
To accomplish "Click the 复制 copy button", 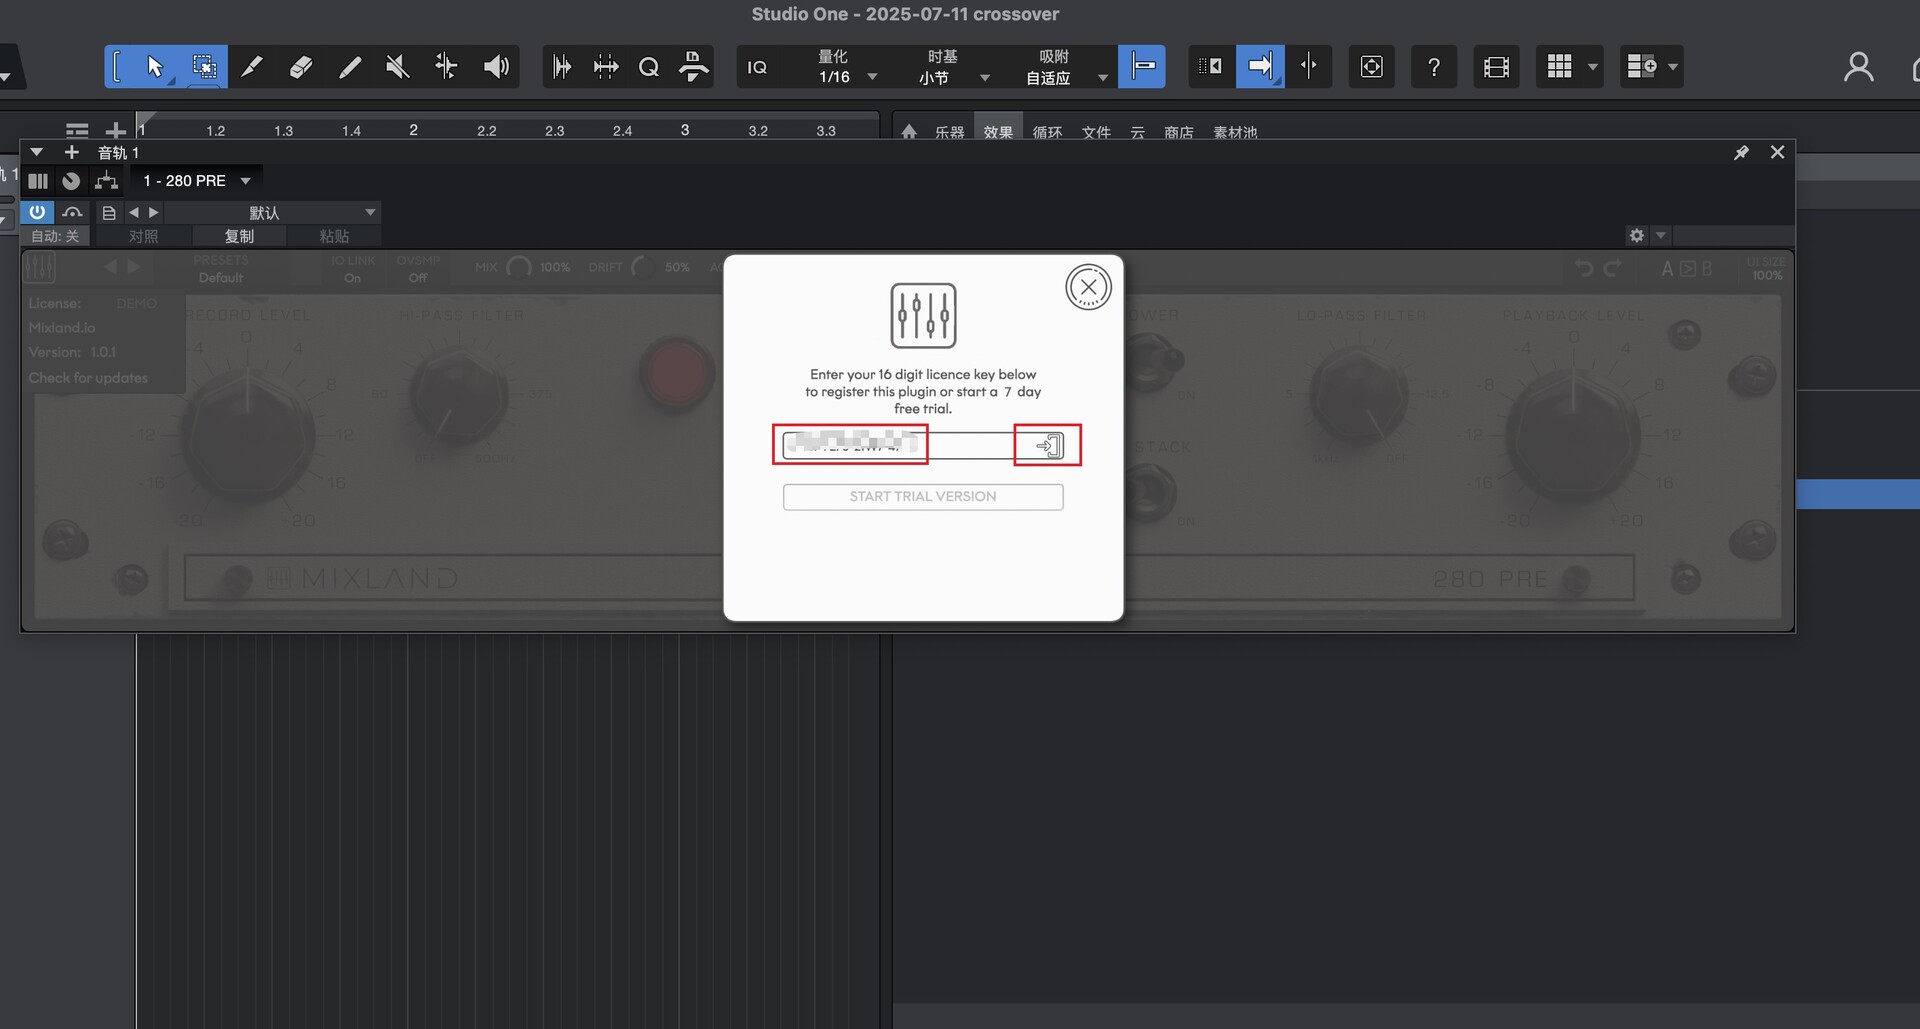I will 239,237.
